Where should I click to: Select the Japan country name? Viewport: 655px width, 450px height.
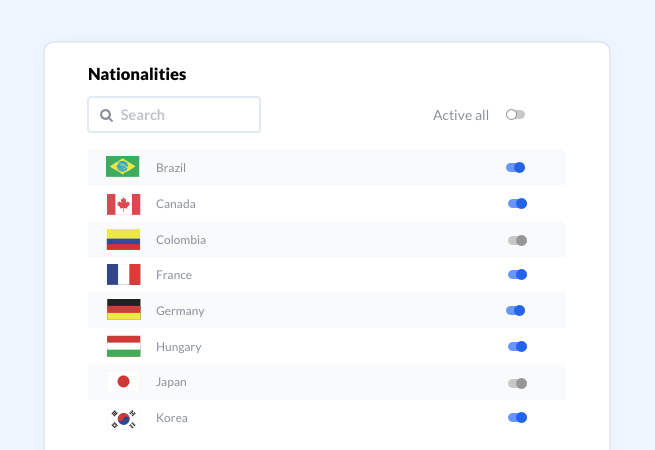171,382
